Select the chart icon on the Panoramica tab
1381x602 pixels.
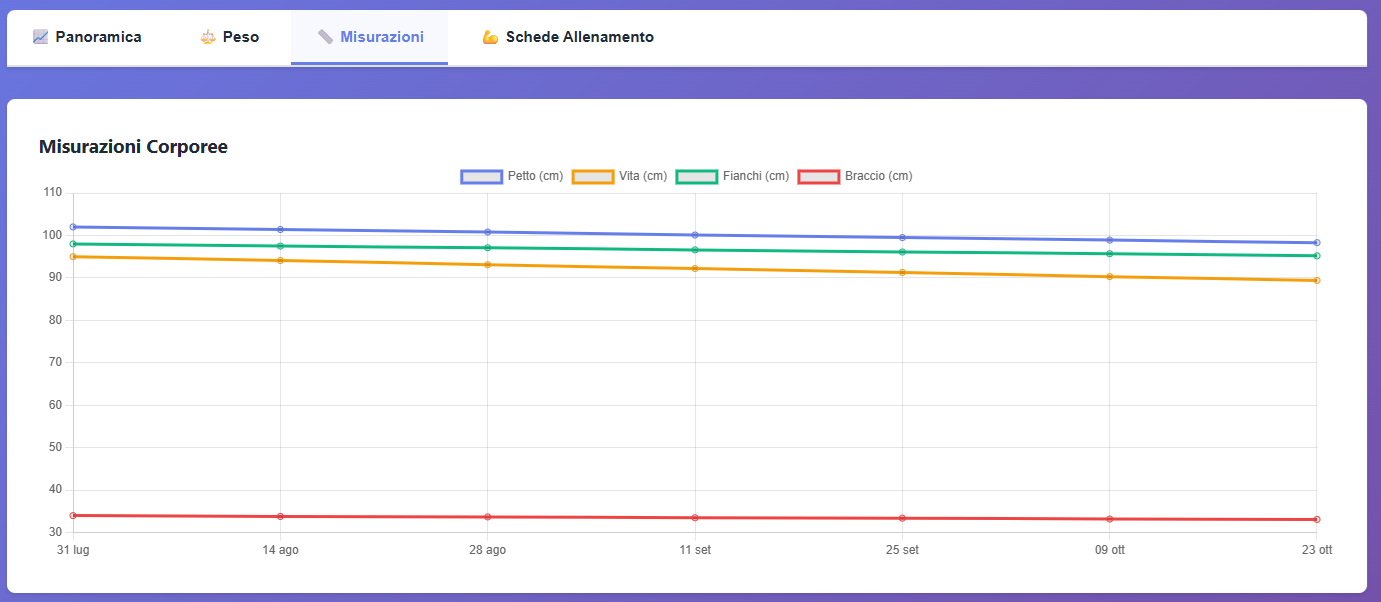click(40, 36)
